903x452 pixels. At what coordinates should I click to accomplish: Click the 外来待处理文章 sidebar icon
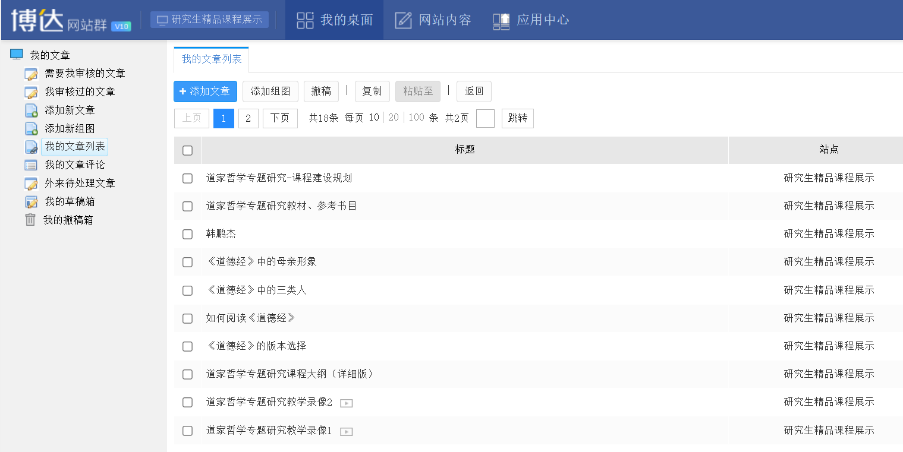(31, 183)
